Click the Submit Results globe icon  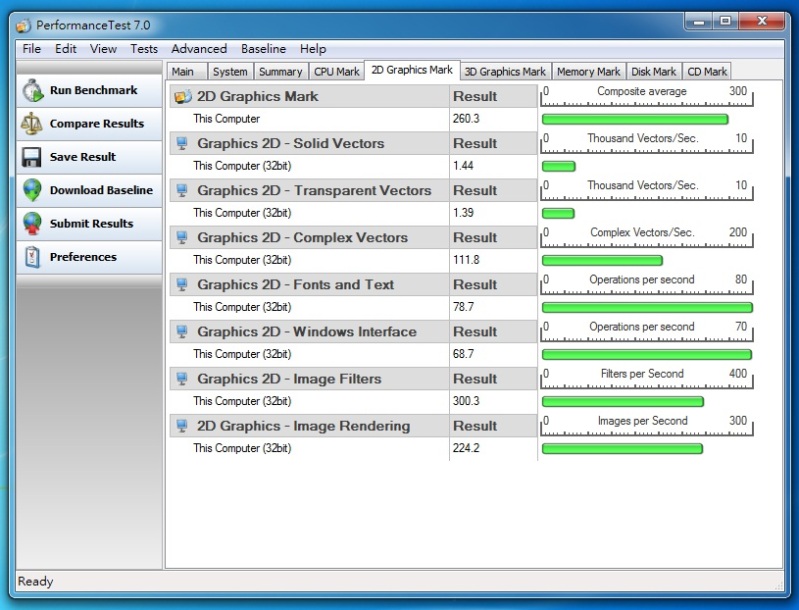(32, 223)
